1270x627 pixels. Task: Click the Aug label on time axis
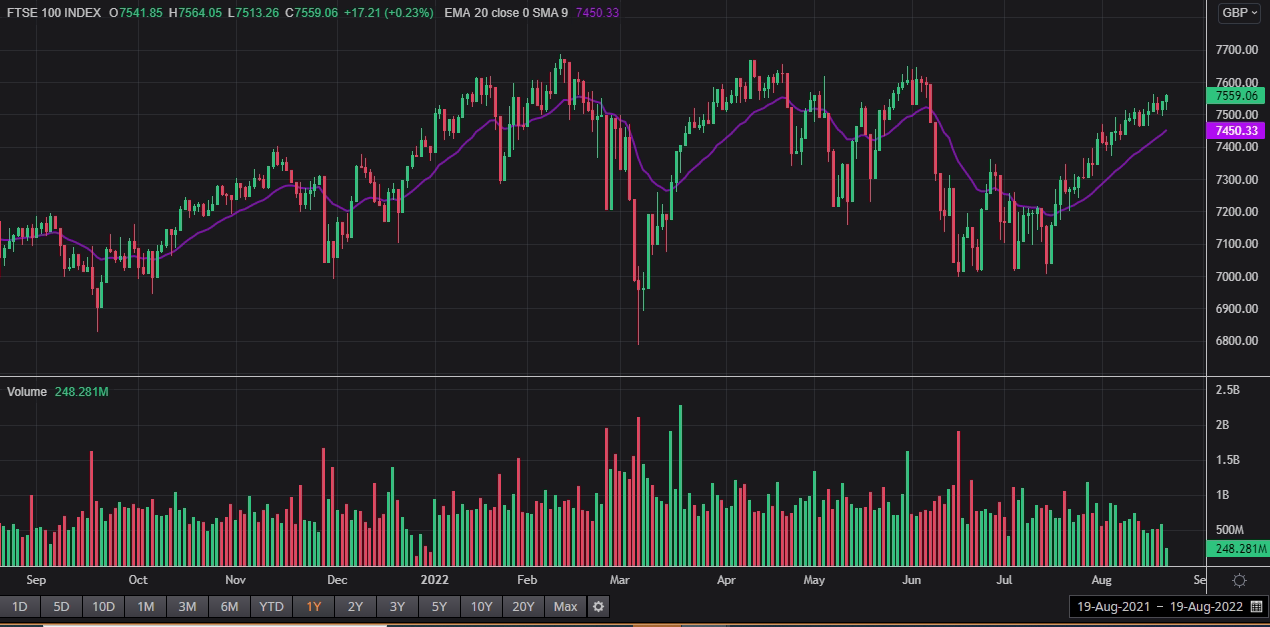click(1101, 579)
